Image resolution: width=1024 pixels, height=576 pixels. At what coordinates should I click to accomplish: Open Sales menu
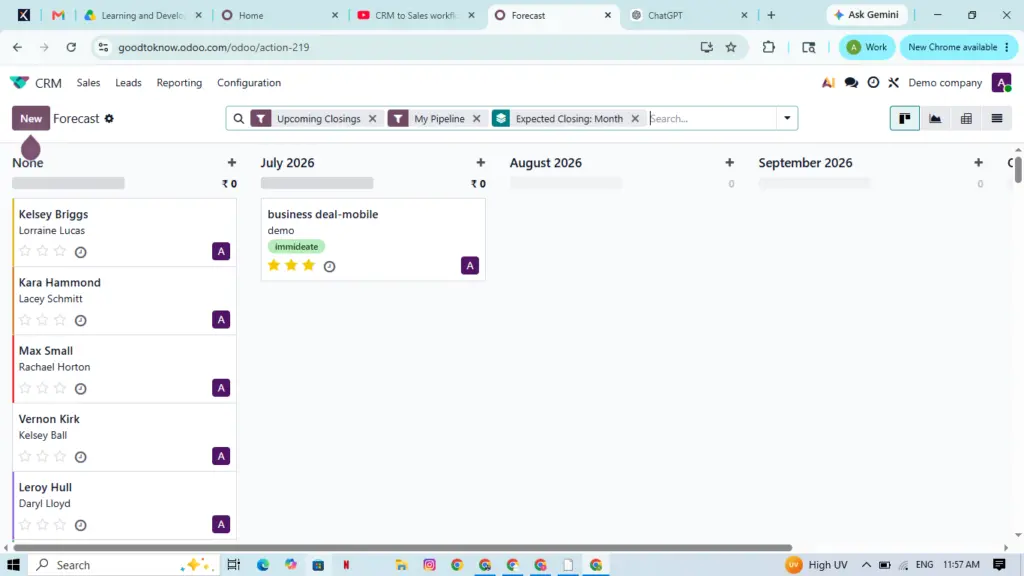(88, 82)
